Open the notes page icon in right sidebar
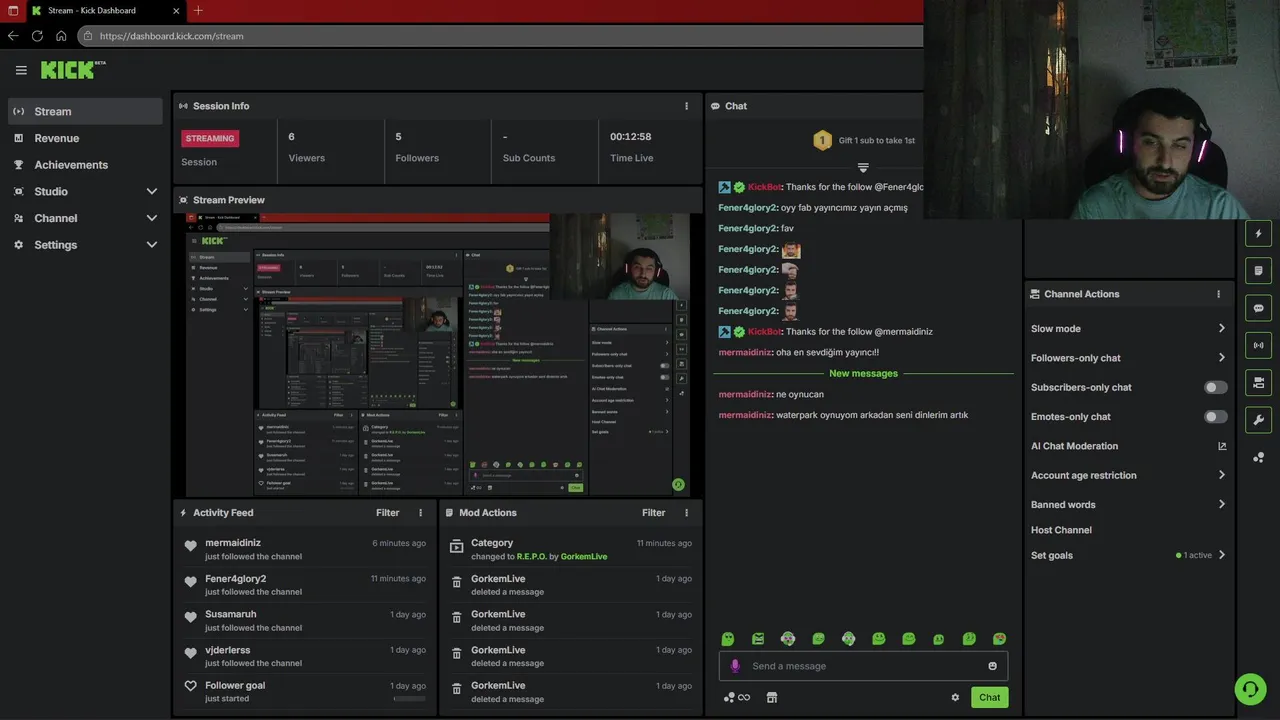The height and width of the screenshot is (720, 1280). pos(1258,271)
